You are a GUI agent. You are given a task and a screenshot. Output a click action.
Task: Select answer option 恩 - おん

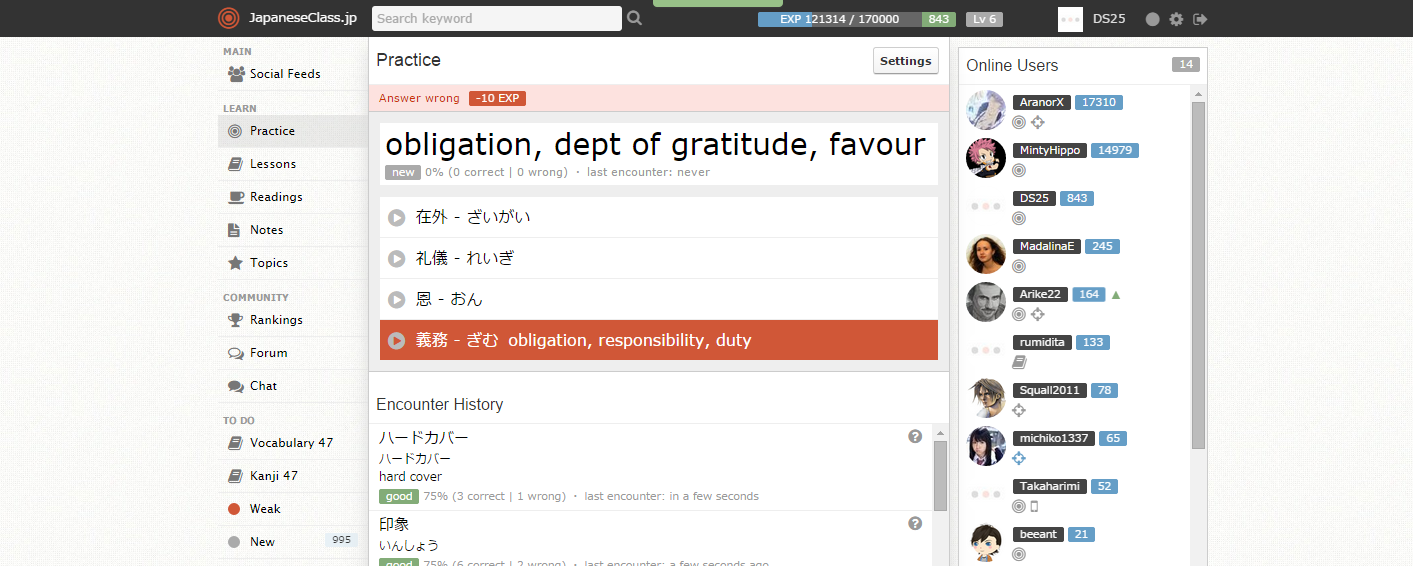(x=659, y=299)
